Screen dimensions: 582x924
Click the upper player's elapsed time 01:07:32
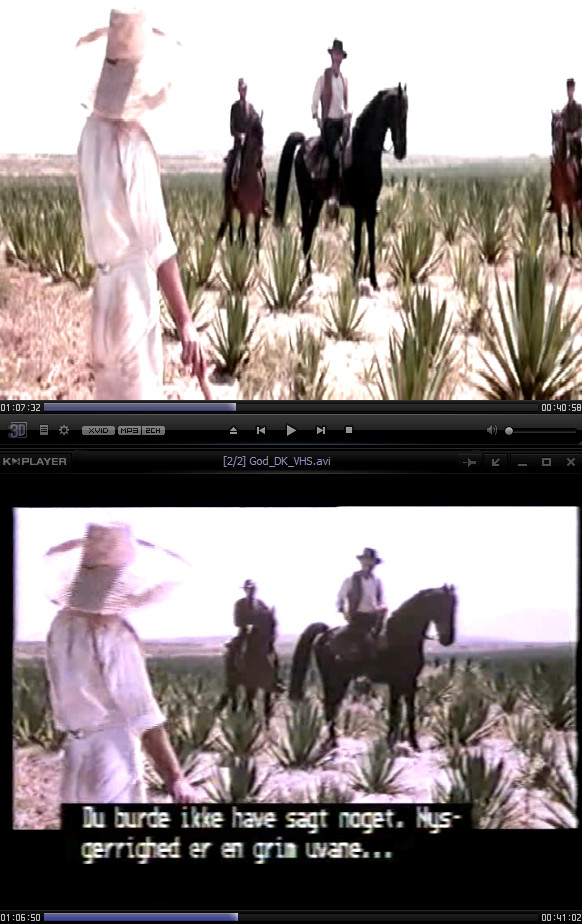pyautogui.click(x=21, y=407)
